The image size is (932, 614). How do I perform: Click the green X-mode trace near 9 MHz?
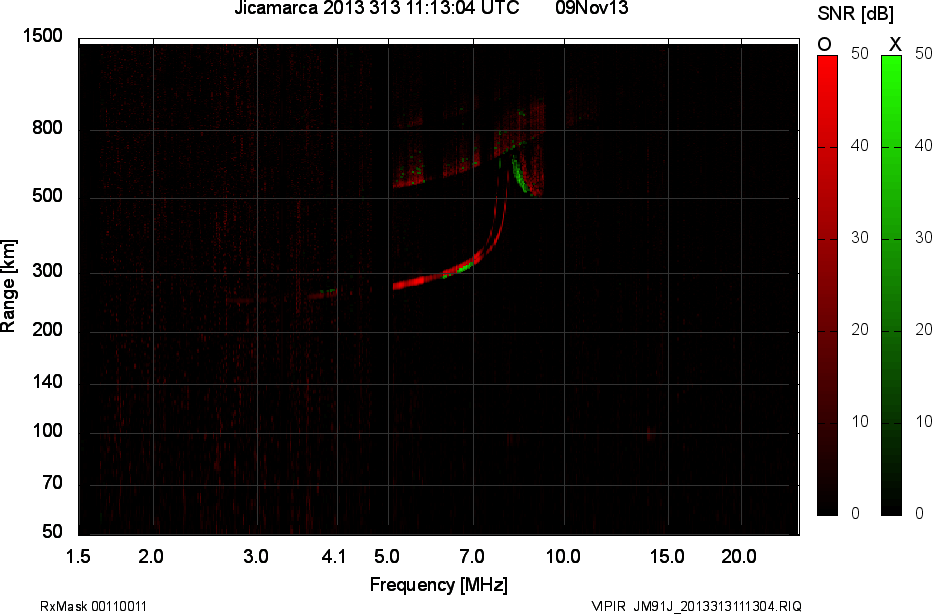coord(521,176)
